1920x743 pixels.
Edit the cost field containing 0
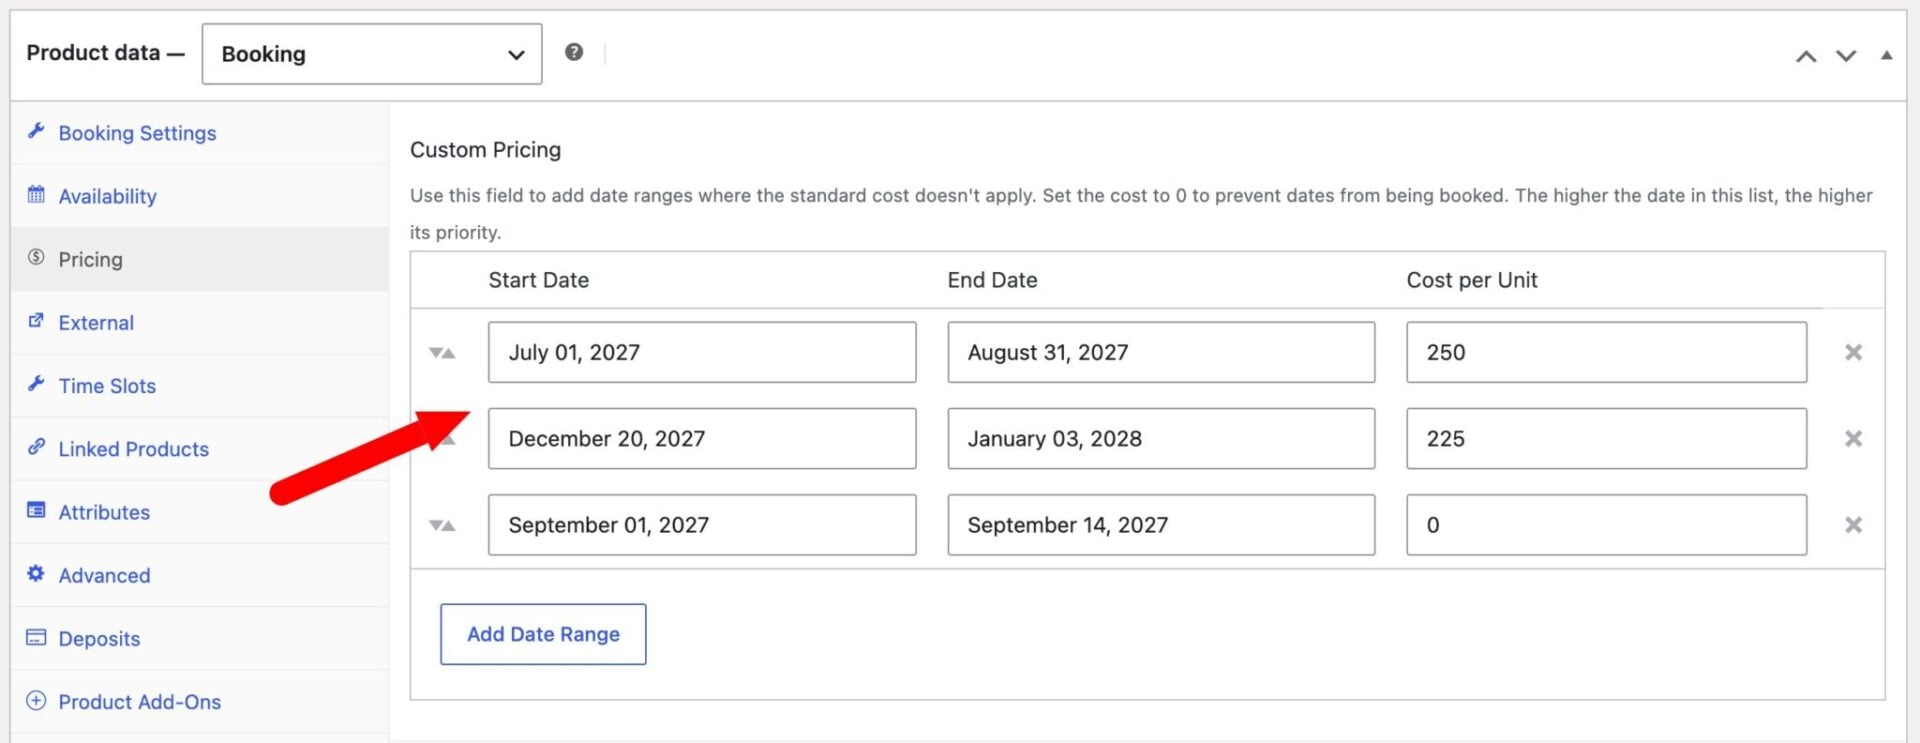point(1606,525)
